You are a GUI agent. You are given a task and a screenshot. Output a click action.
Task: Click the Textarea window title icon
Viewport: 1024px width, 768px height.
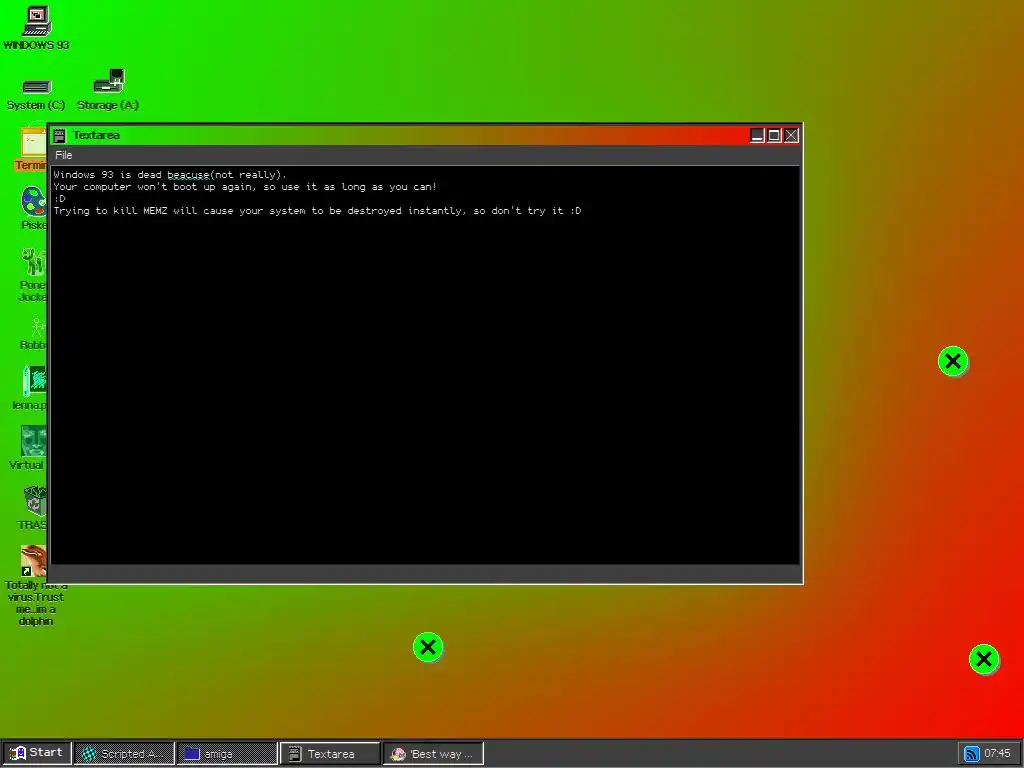pos(59,135)
